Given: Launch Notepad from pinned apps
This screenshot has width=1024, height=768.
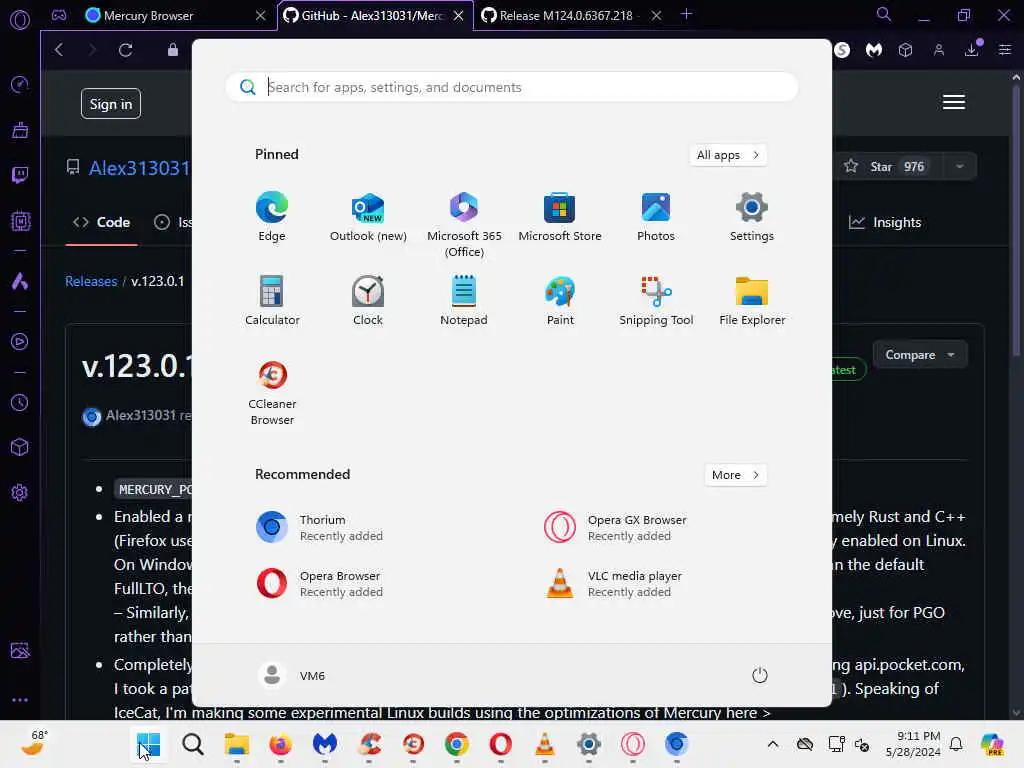Looking at the screenshot, I should click(464, 301).
